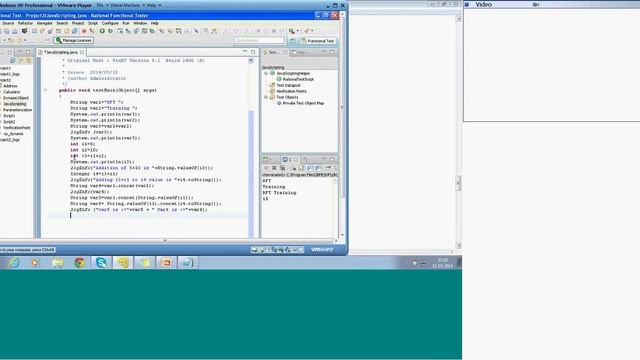Viewport: 640px width, 360px height.
Task: Select RationalTestScript in Script Explorer
Action: click(x=298, y=79)
